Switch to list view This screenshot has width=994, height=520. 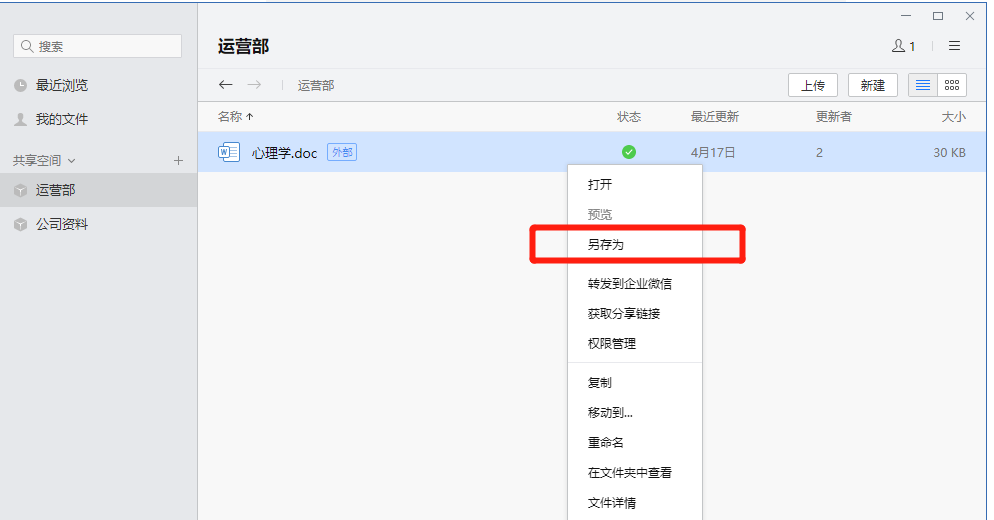tap(923, 85)
